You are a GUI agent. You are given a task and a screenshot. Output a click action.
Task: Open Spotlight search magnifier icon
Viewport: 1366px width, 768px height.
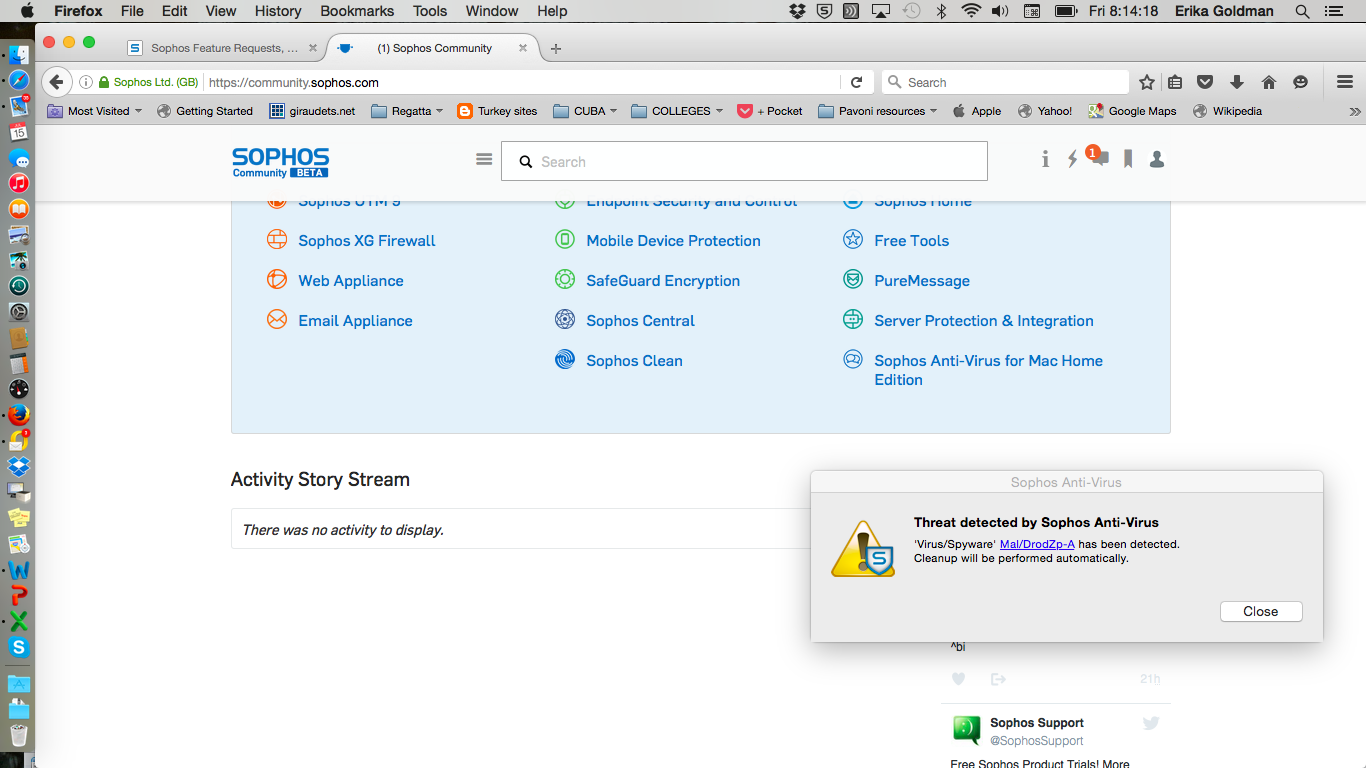(1302, 11)
